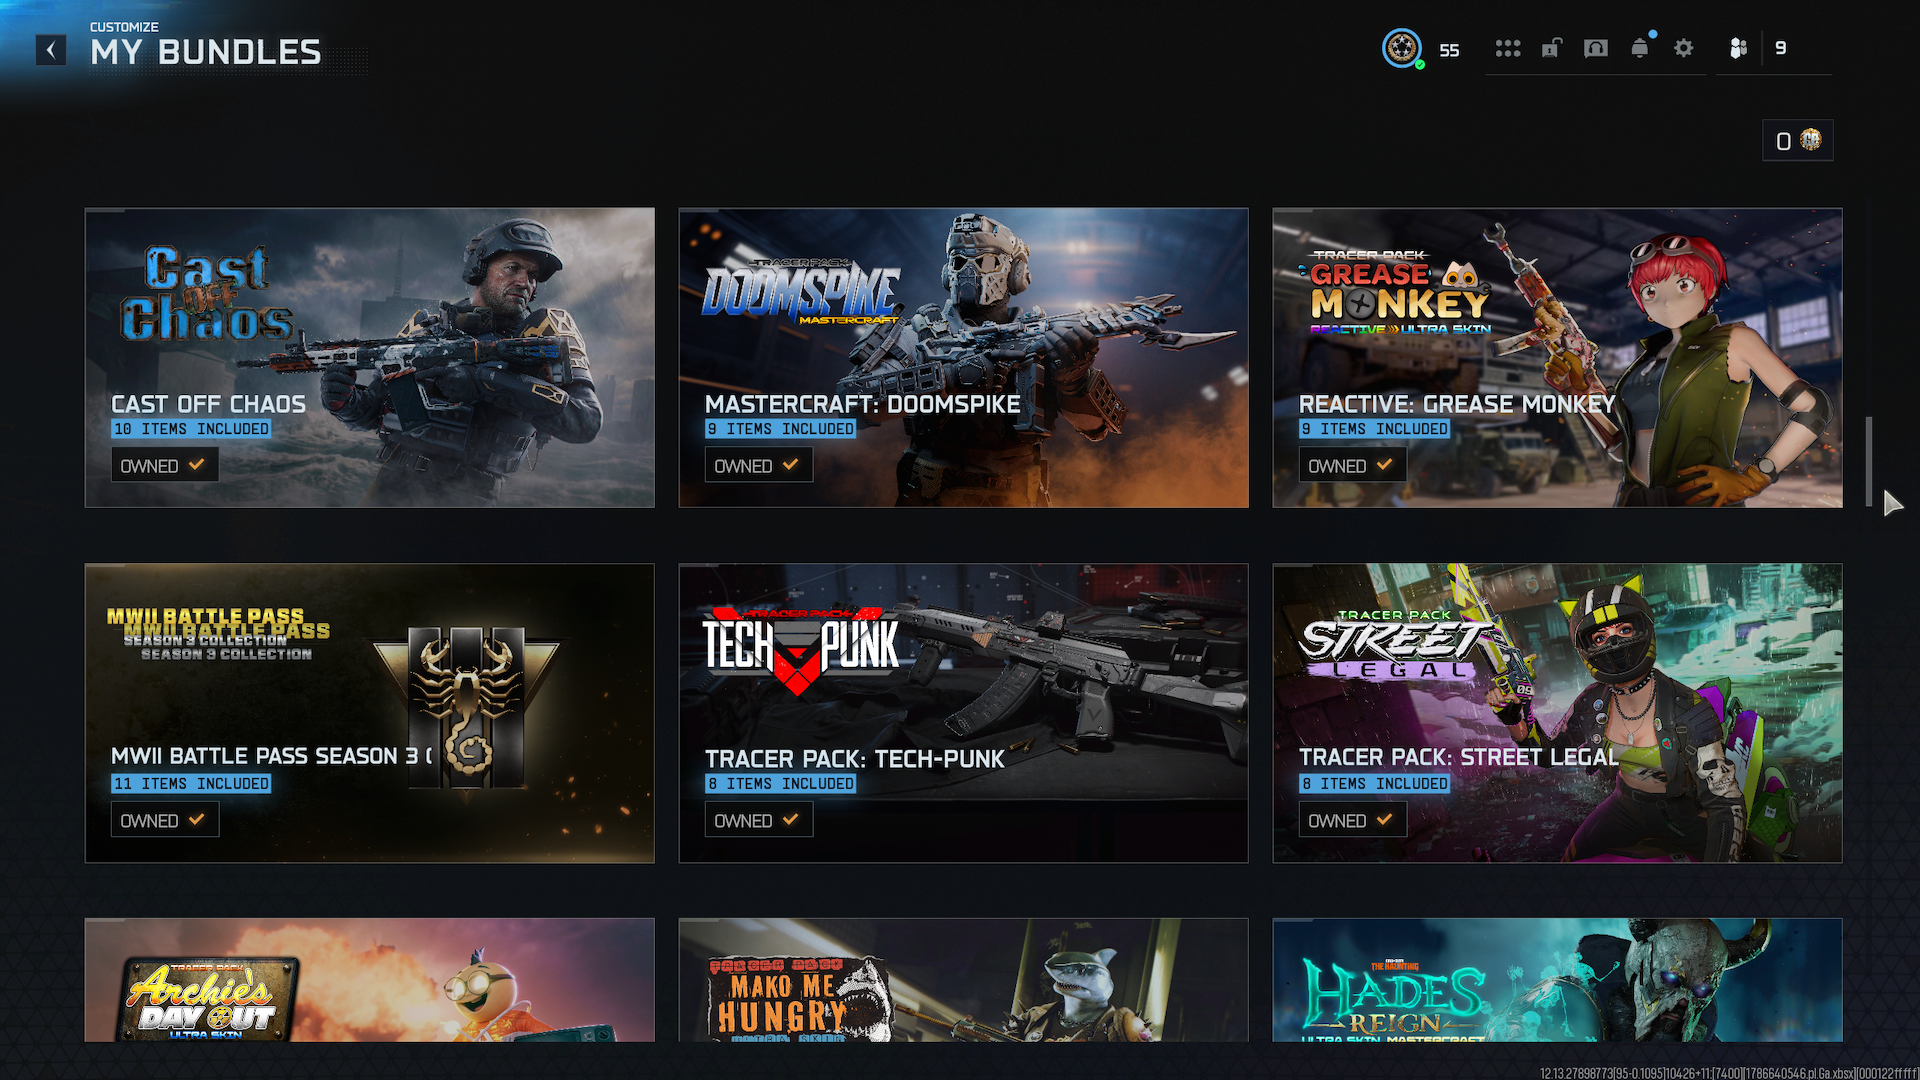Open the Mako Me Hungry bundle card
The image size is (1920, 1080).
click(x=964, y=980)
